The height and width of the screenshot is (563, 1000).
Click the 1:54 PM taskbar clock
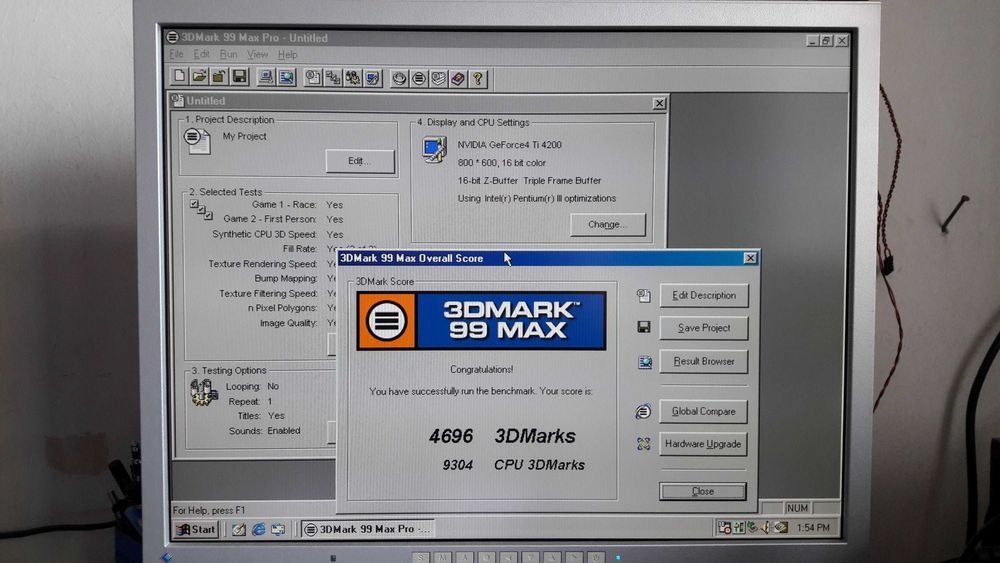point(813,528)
